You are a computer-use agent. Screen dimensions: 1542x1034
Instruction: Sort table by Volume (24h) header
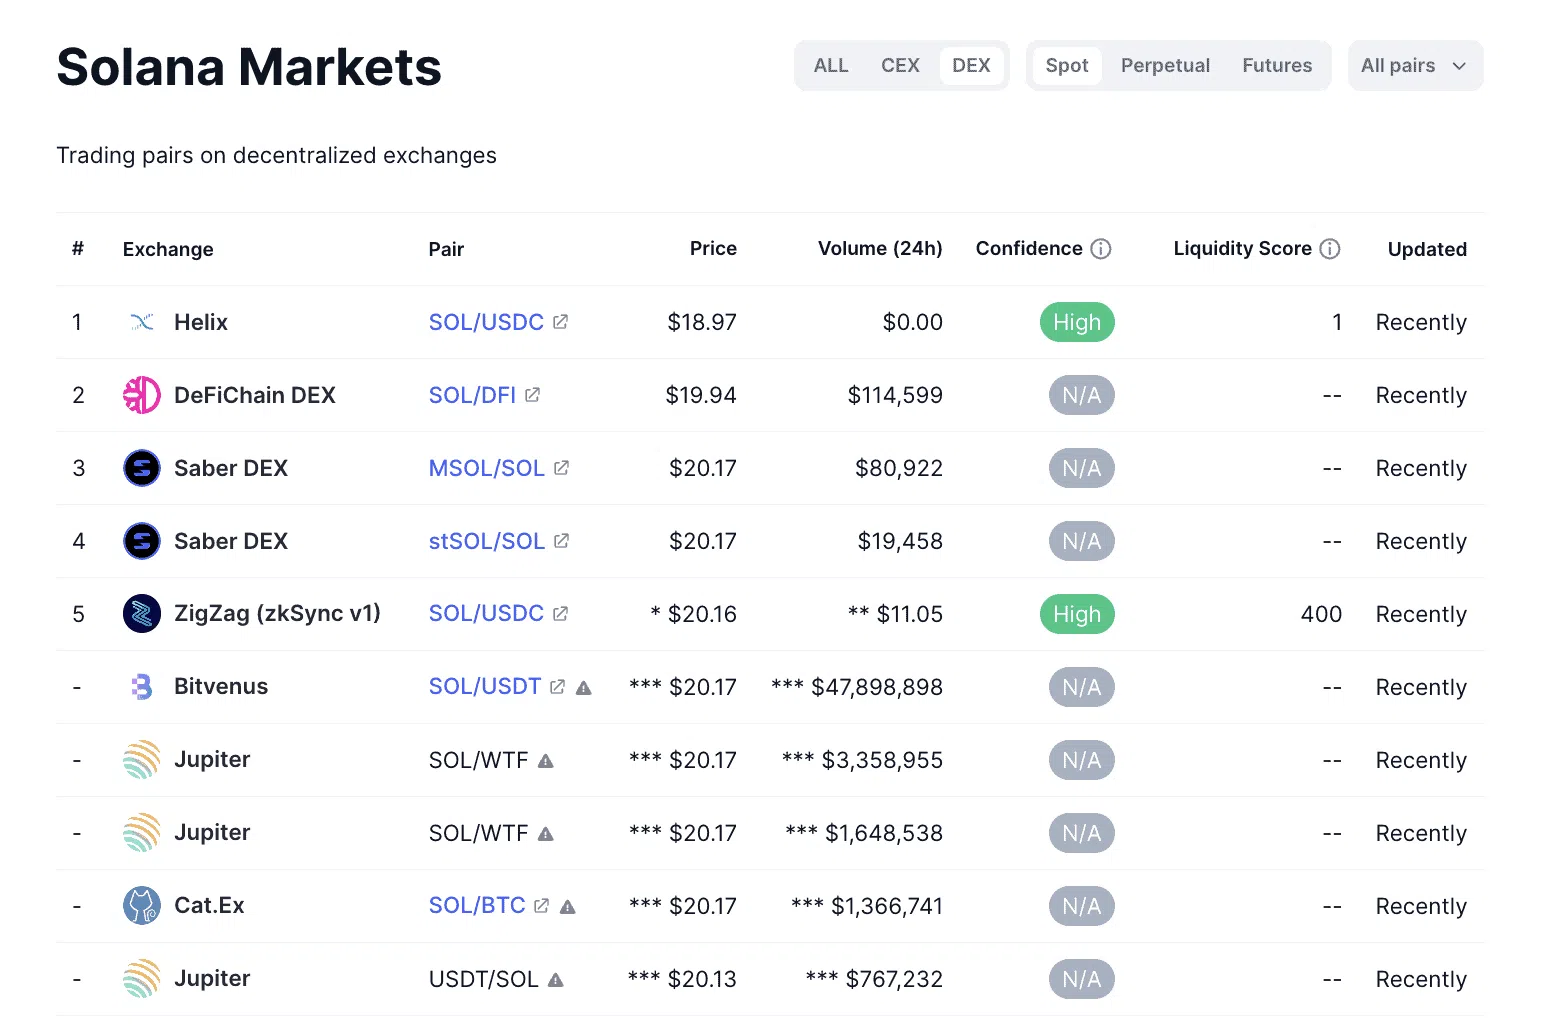[880, 249]
